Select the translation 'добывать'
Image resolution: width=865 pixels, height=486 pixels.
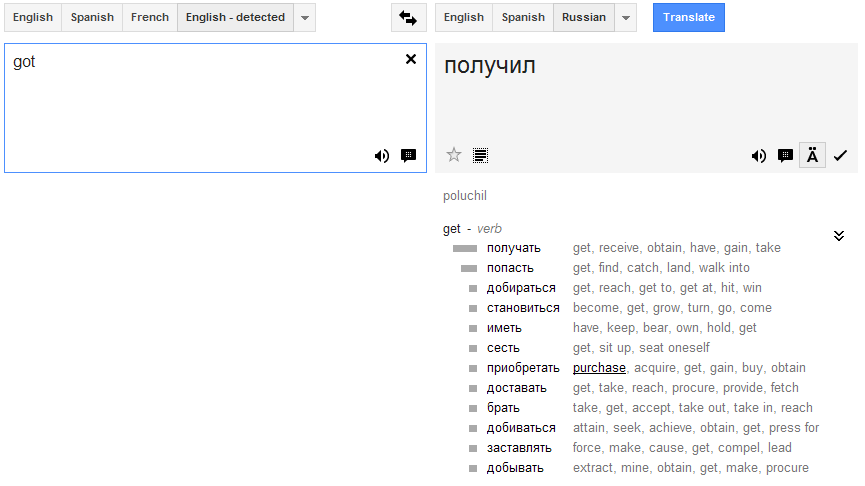(x=515, y=468)
